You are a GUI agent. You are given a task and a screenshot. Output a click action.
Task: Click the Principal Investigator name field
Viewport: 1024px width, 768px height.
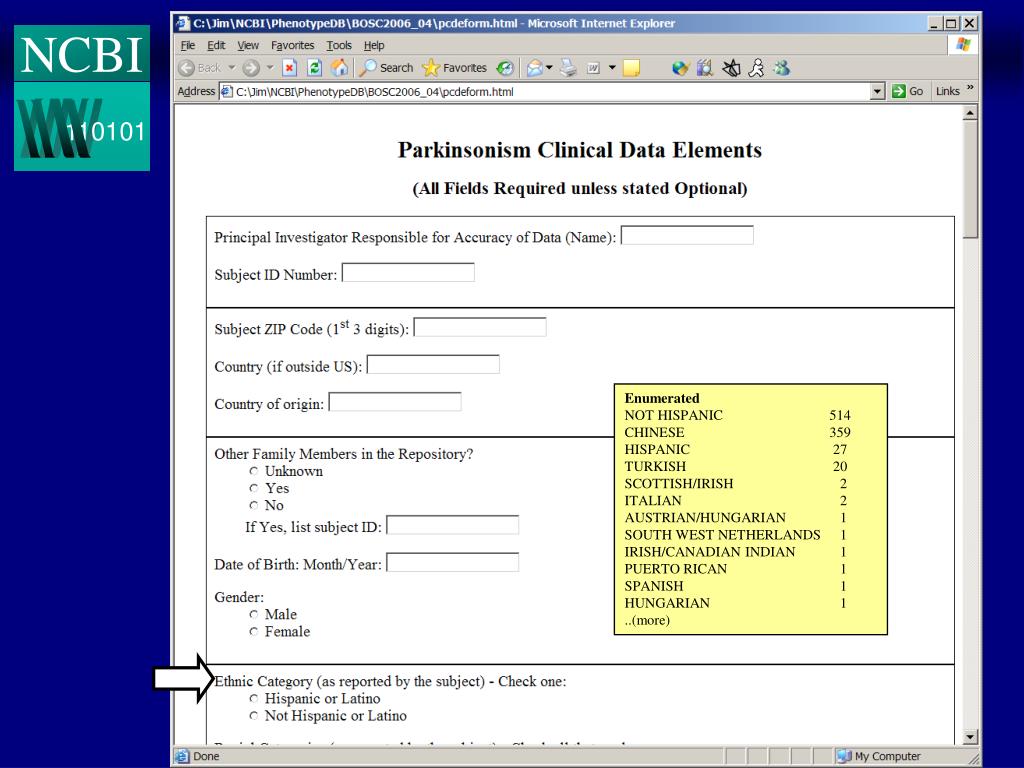(x=687, y=235)
